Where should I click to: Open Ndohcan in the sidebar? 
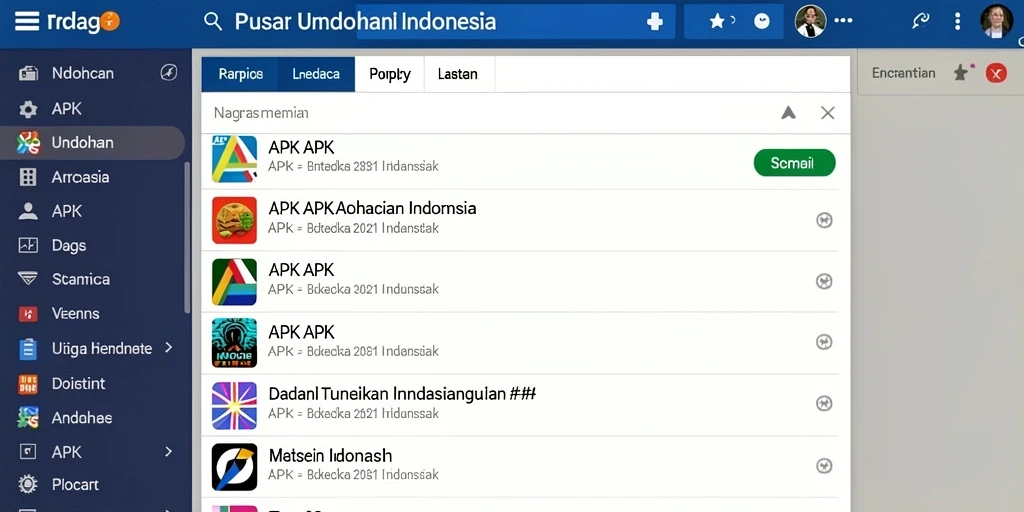click(x=82, y=73)
